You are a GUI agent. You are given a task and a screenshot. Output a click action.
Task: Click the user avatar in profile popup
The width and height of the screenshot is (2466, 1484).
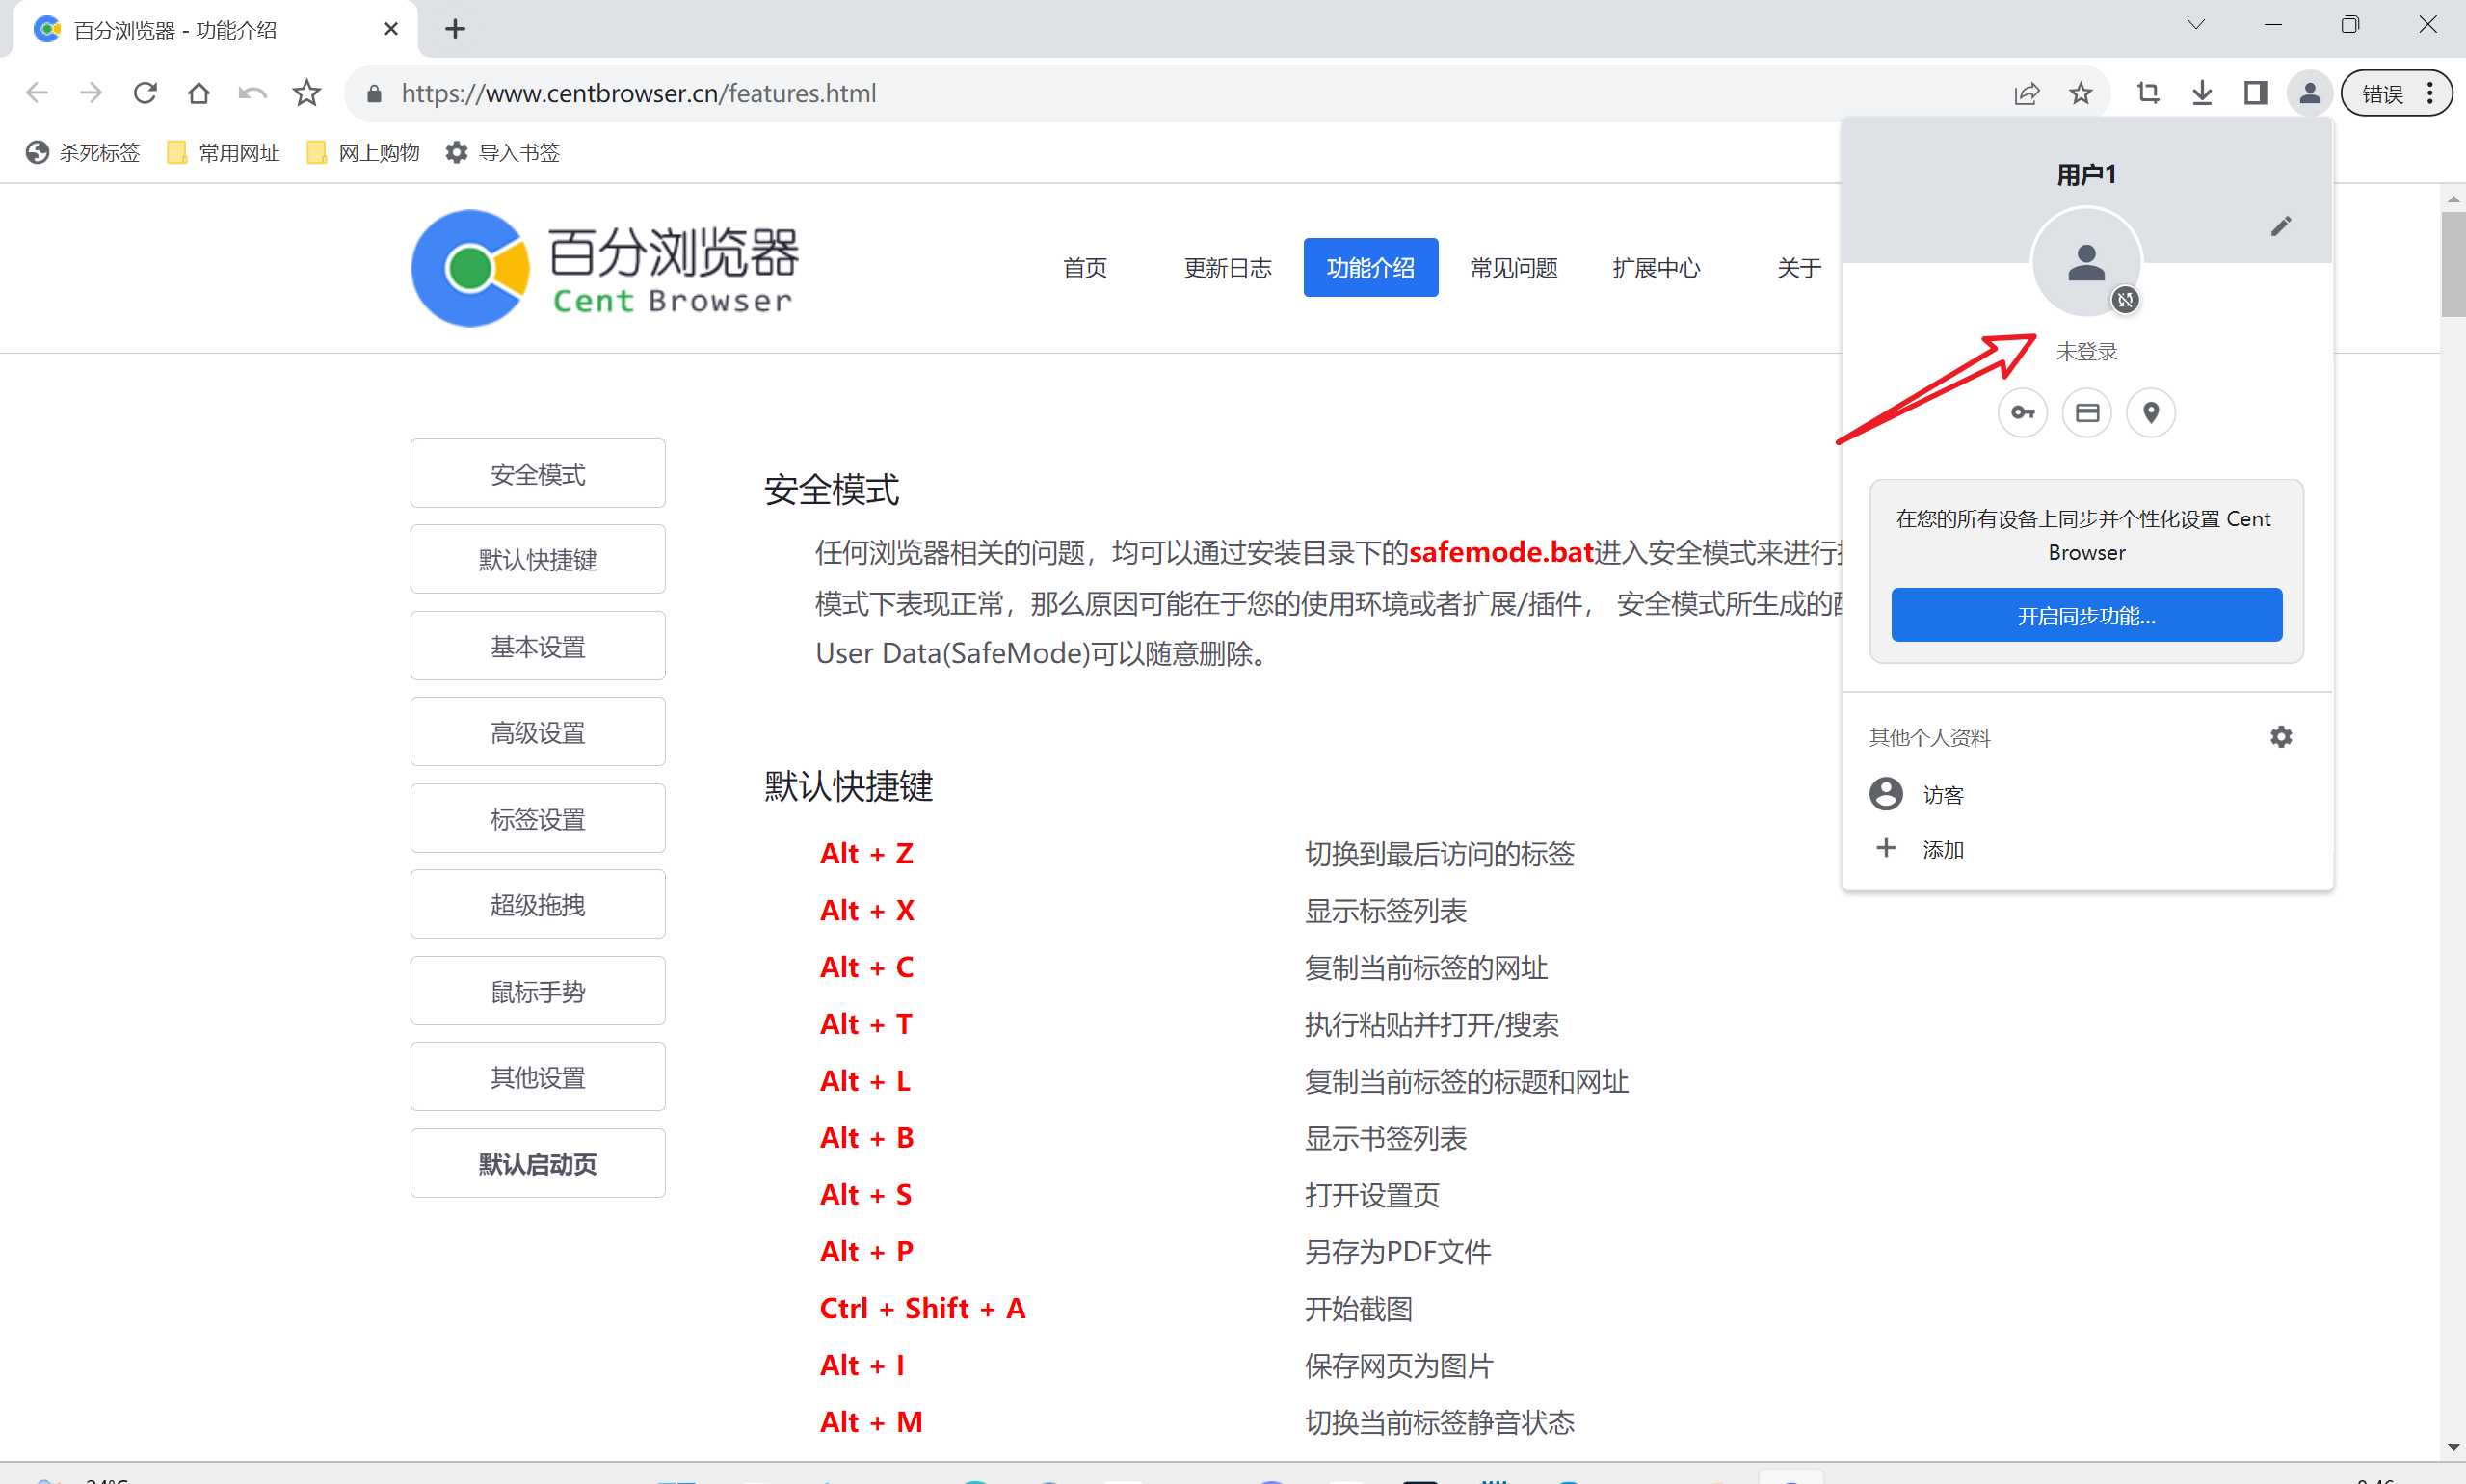tap(2087, 263)
